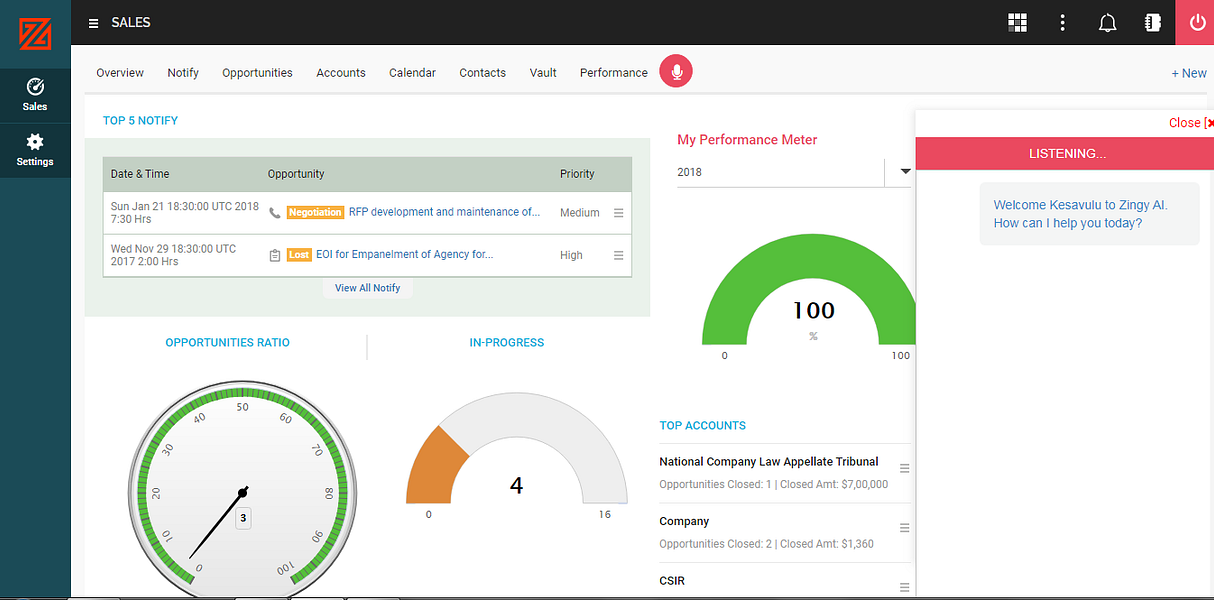
Task: Open the hamburger menu beside SALES
Action: click(94, 23)
